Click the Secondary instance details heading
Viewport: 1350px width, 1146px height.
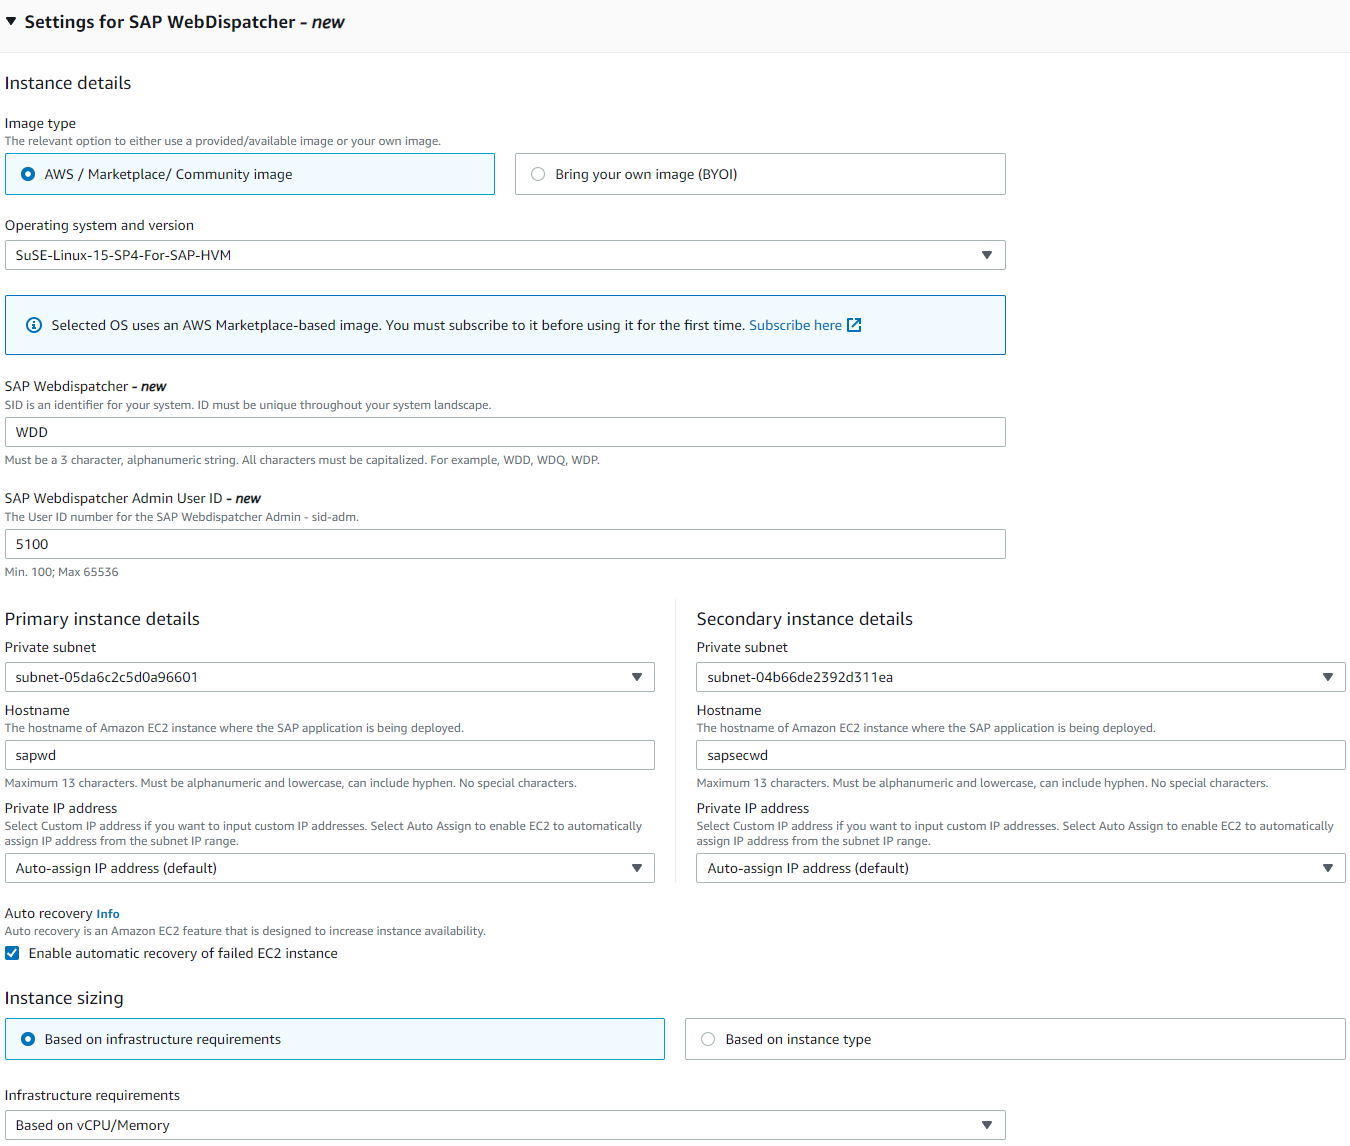pos(805,619)
